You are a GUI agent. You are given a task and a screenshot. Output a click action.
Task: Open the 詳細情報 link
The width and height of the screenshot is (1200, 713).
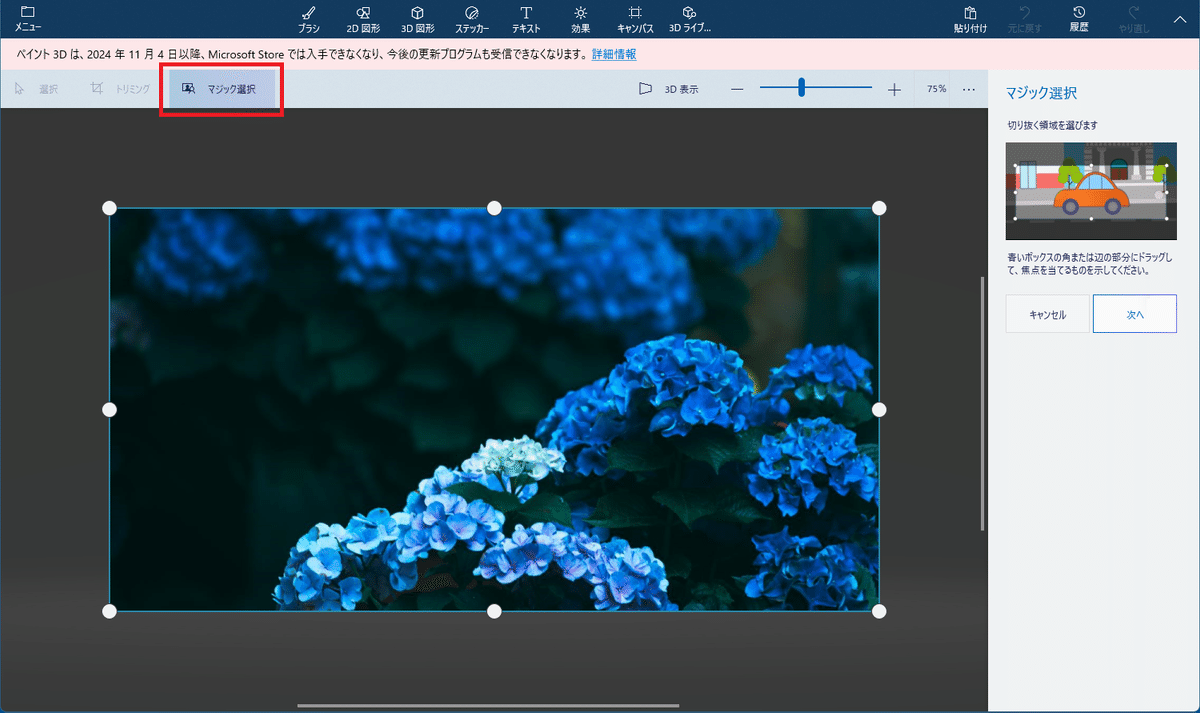click(x=614, y=54)
